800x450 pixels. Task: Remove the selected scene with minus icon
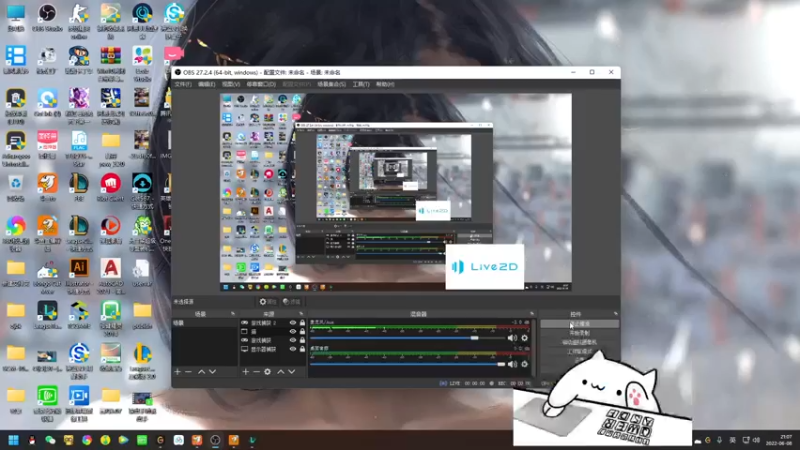point(188,371)
